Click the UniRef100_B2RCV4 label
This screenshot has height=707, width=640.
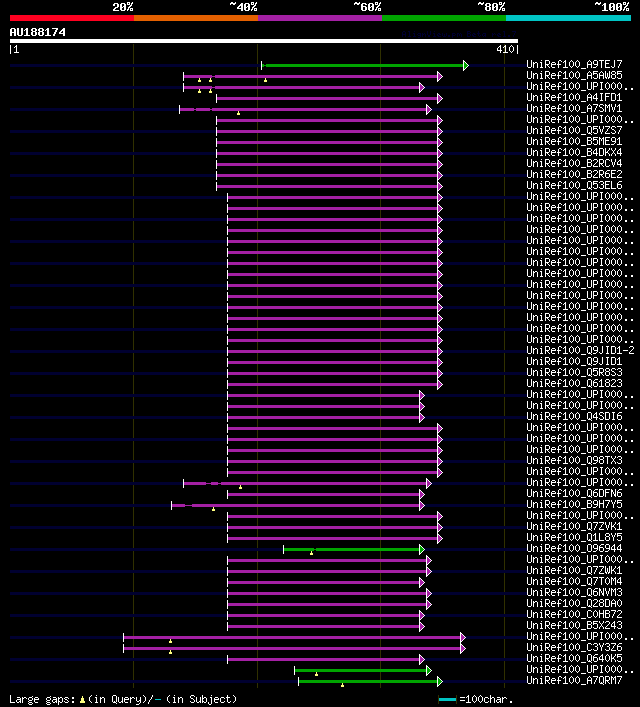pyautogui.click(x=574, y=163)
